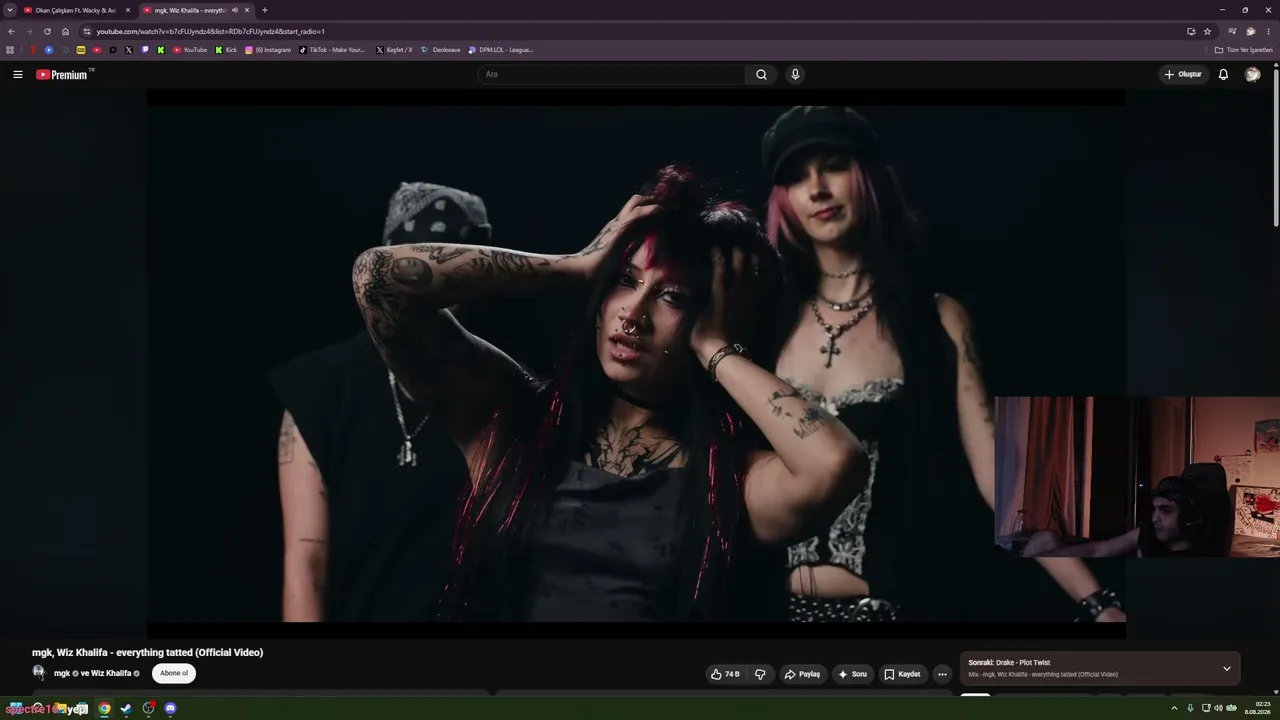Show hidden system tray icons
This screenshot has width=1280, height=720.
click(1175, 708)
